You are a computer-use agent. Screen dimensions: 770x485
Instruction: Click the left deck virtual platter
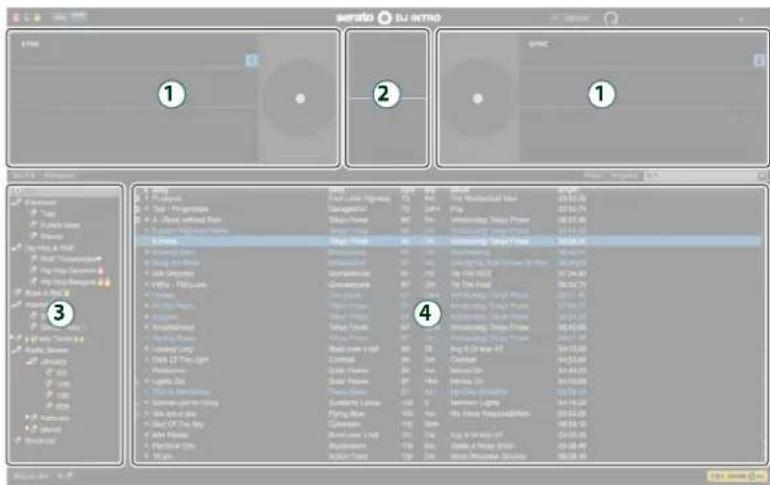pyautogui.click(x=300, y=99)
